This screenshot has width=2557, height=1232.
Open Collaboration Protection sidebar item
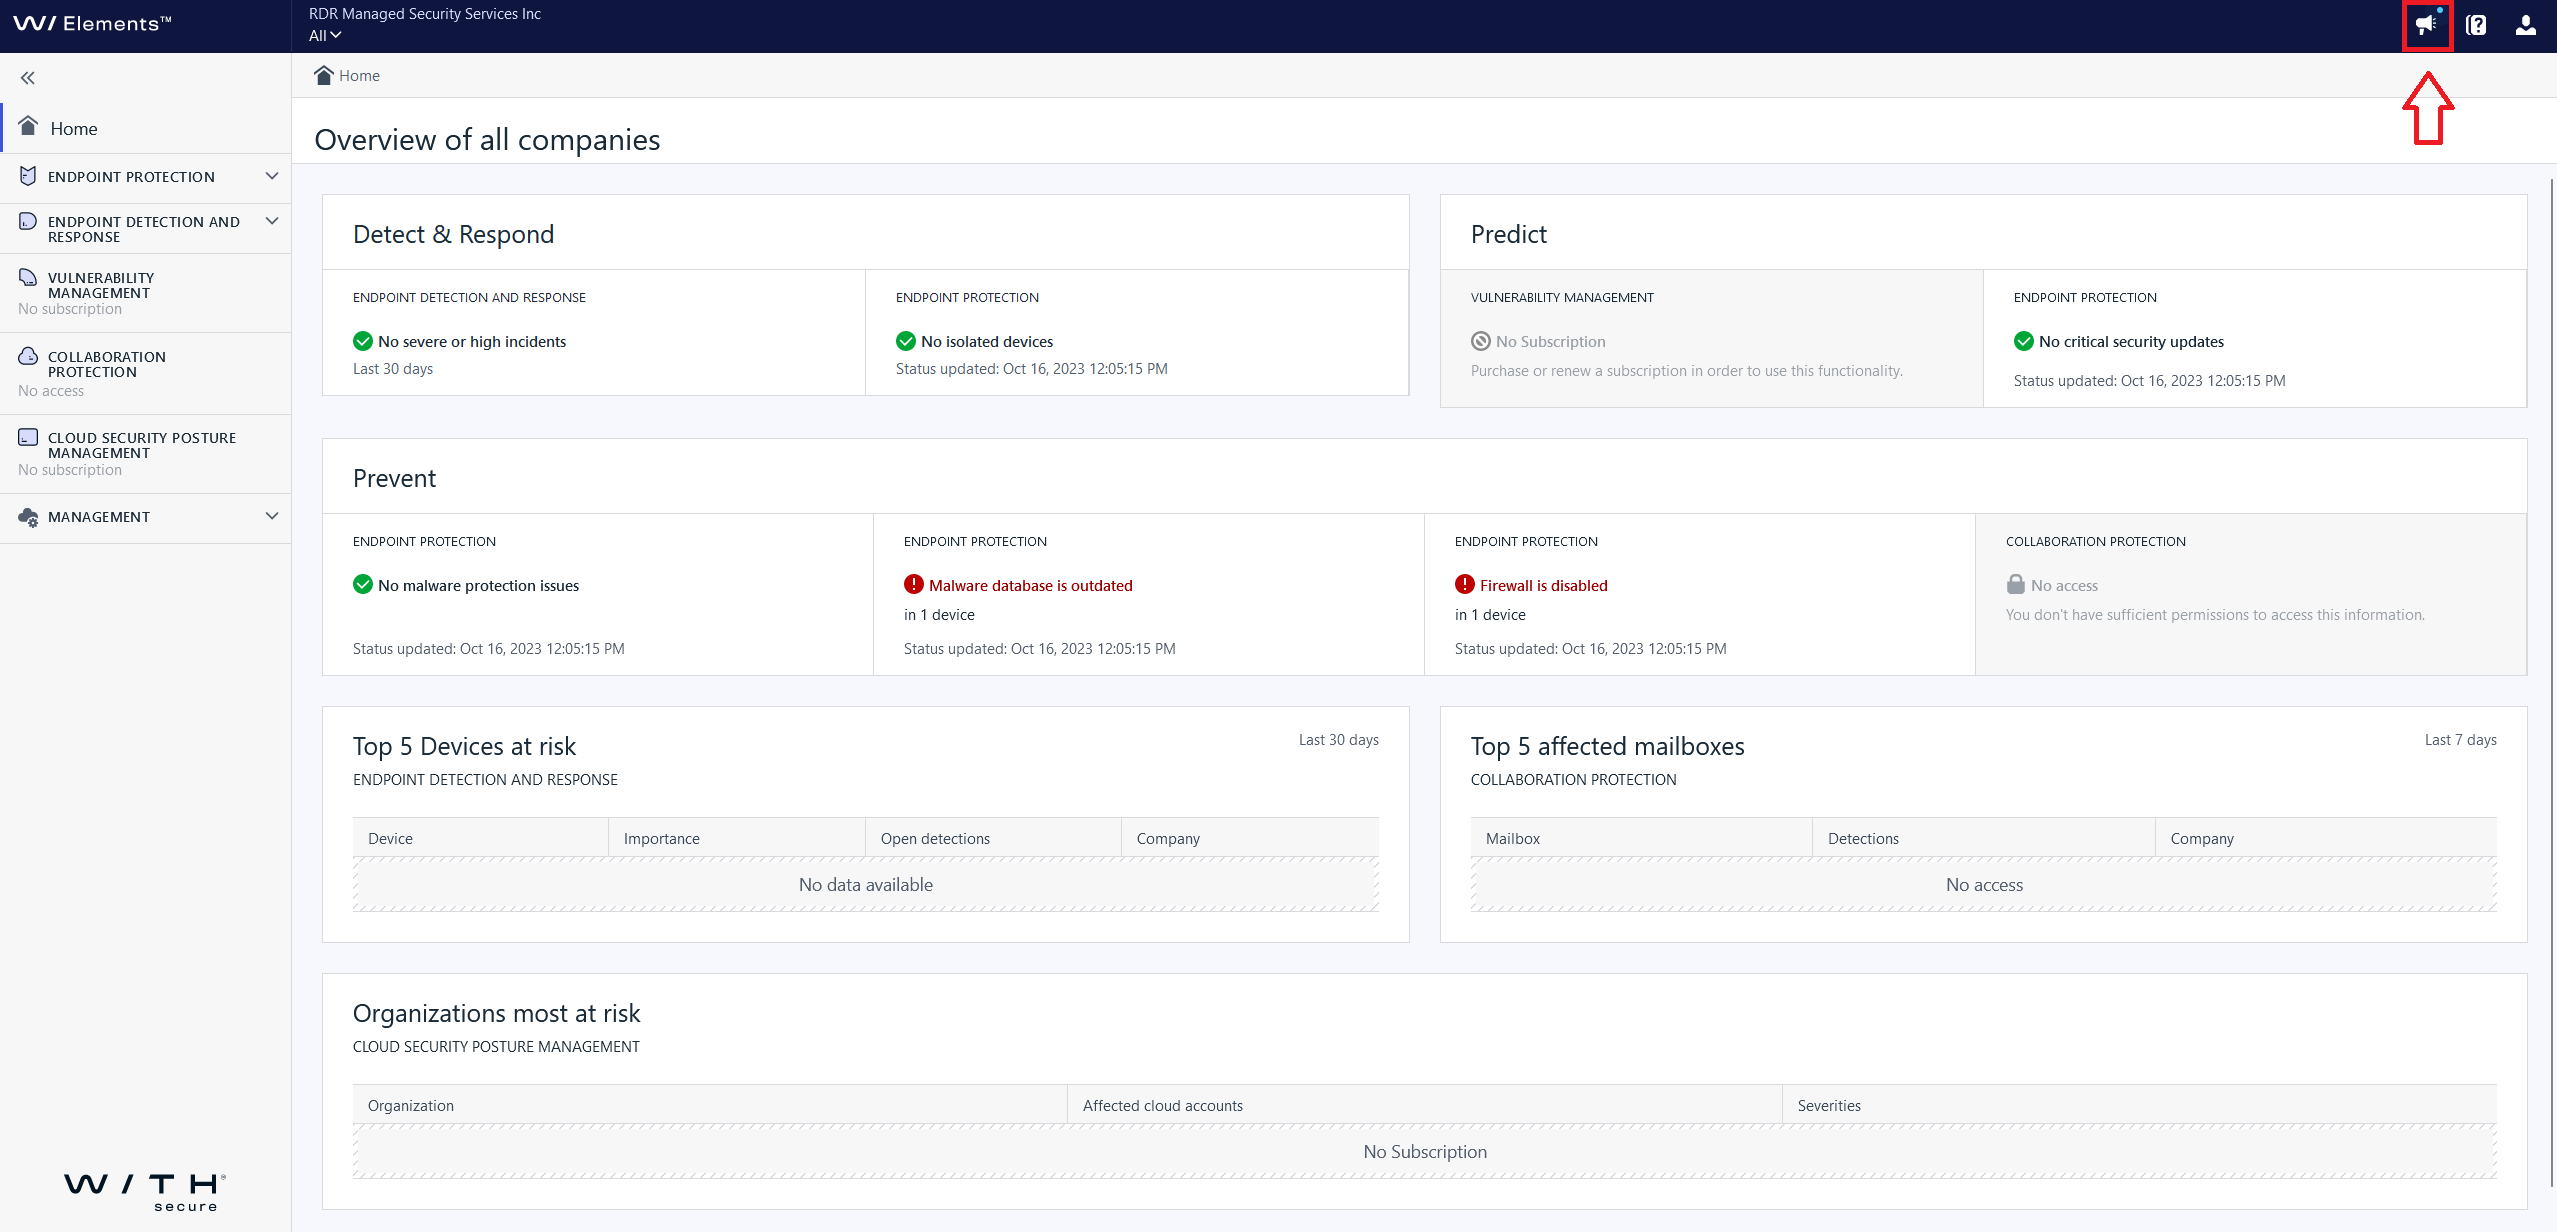pyautogui.click(x=146, y=373)
